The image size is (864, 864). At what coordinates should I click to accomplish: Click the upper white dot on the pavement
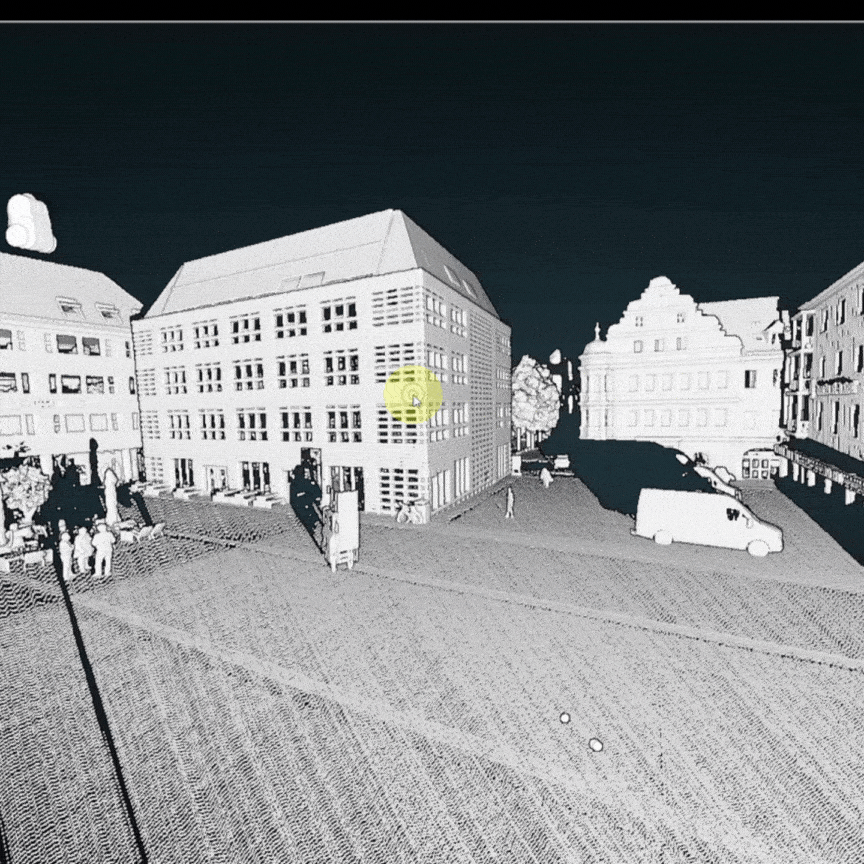tap(564, 718)
